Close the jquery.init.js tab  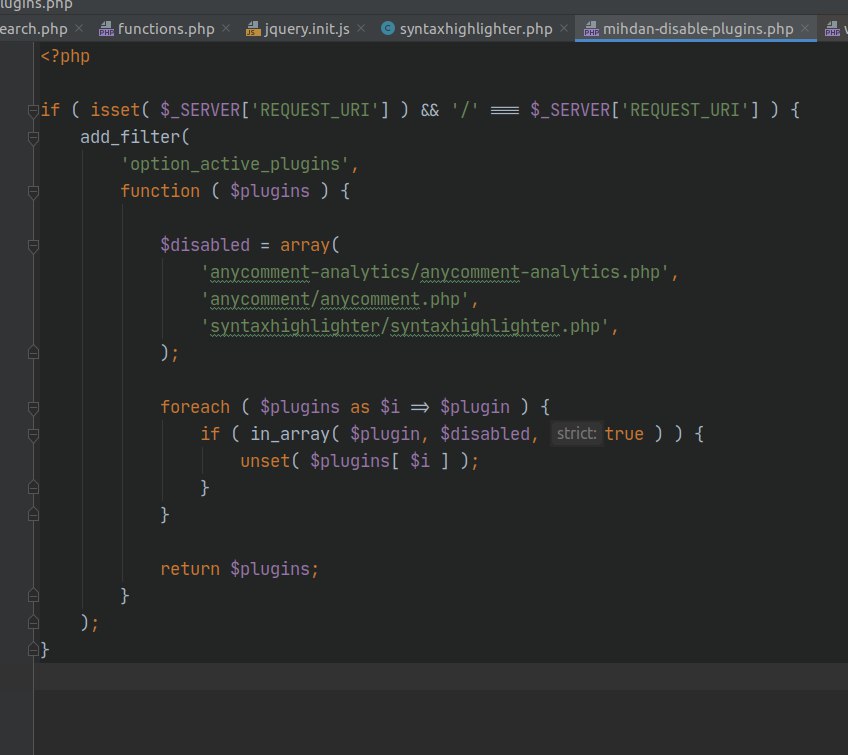pyautogui.click(x=362, y=29)
